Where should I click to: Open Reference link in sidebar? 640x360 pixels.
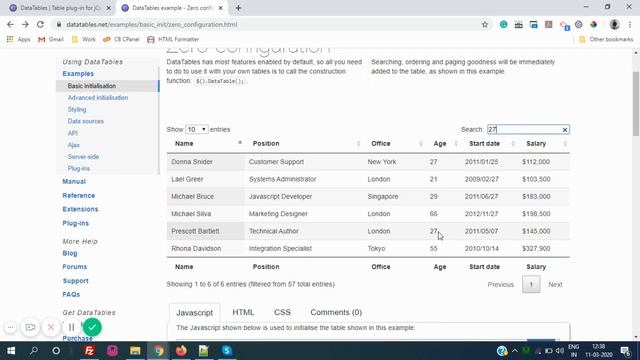tap(78, 196)
